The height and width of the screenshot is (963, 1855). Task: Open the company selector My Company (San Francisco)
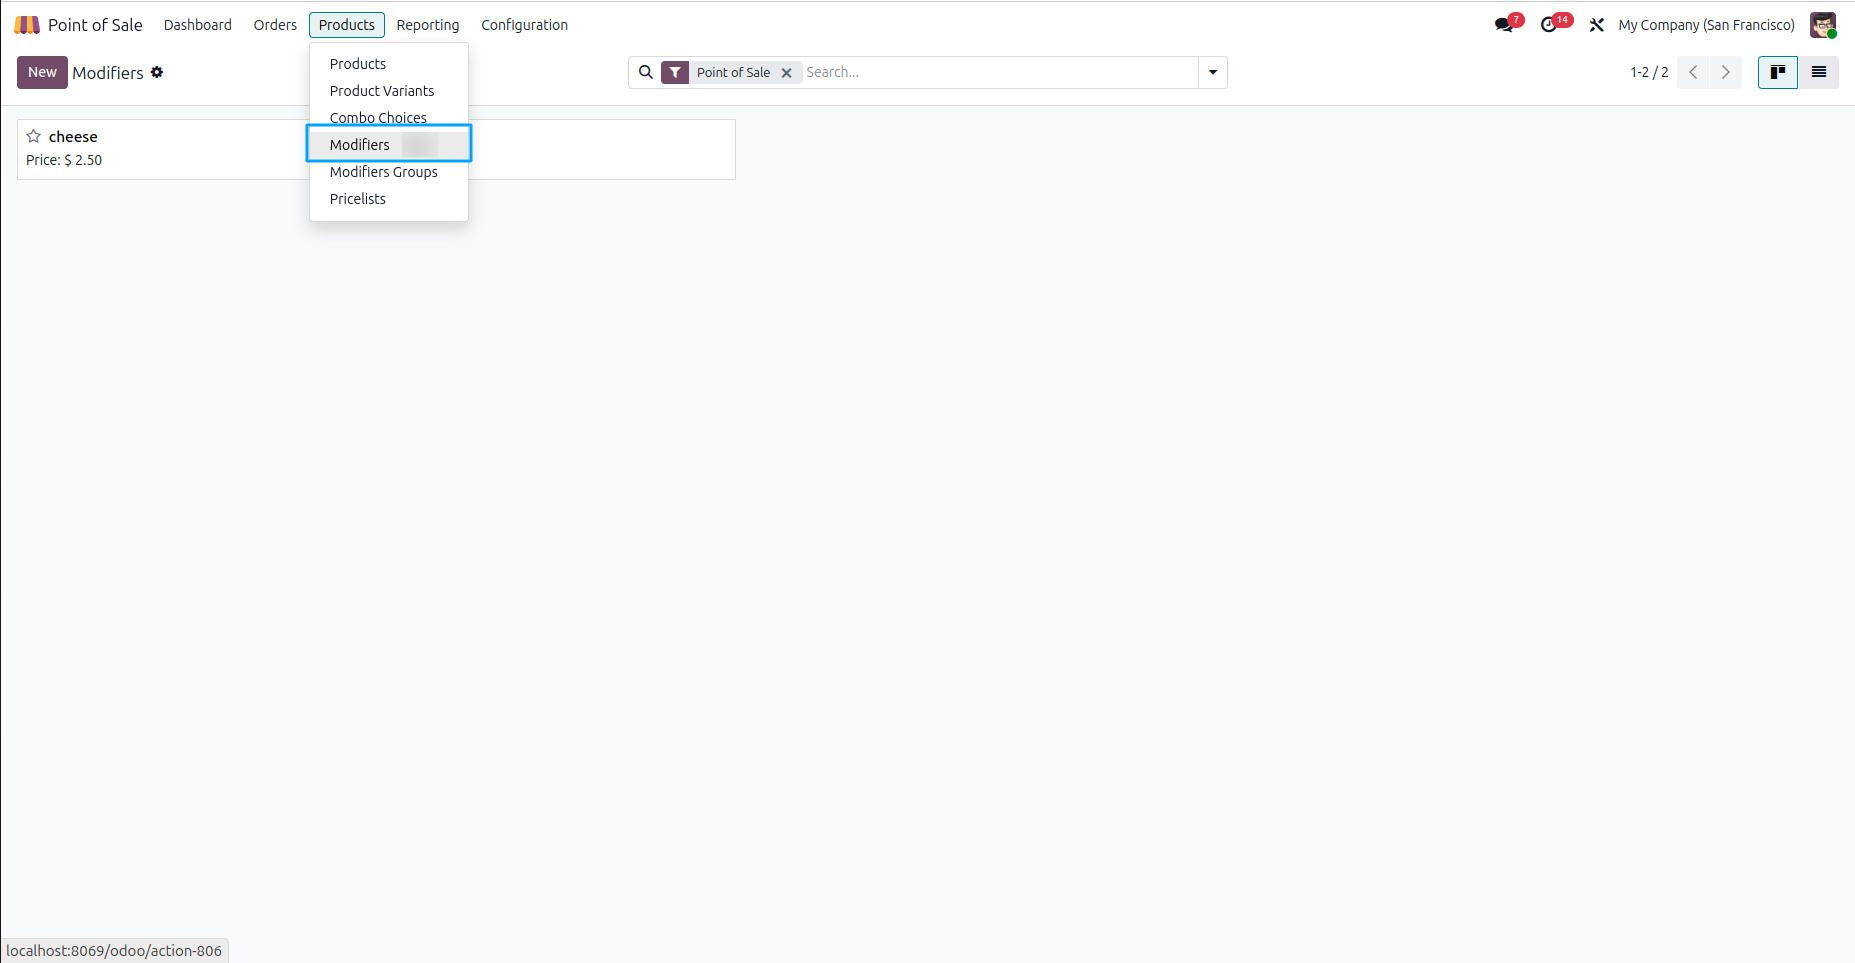tap(1706, 25)
